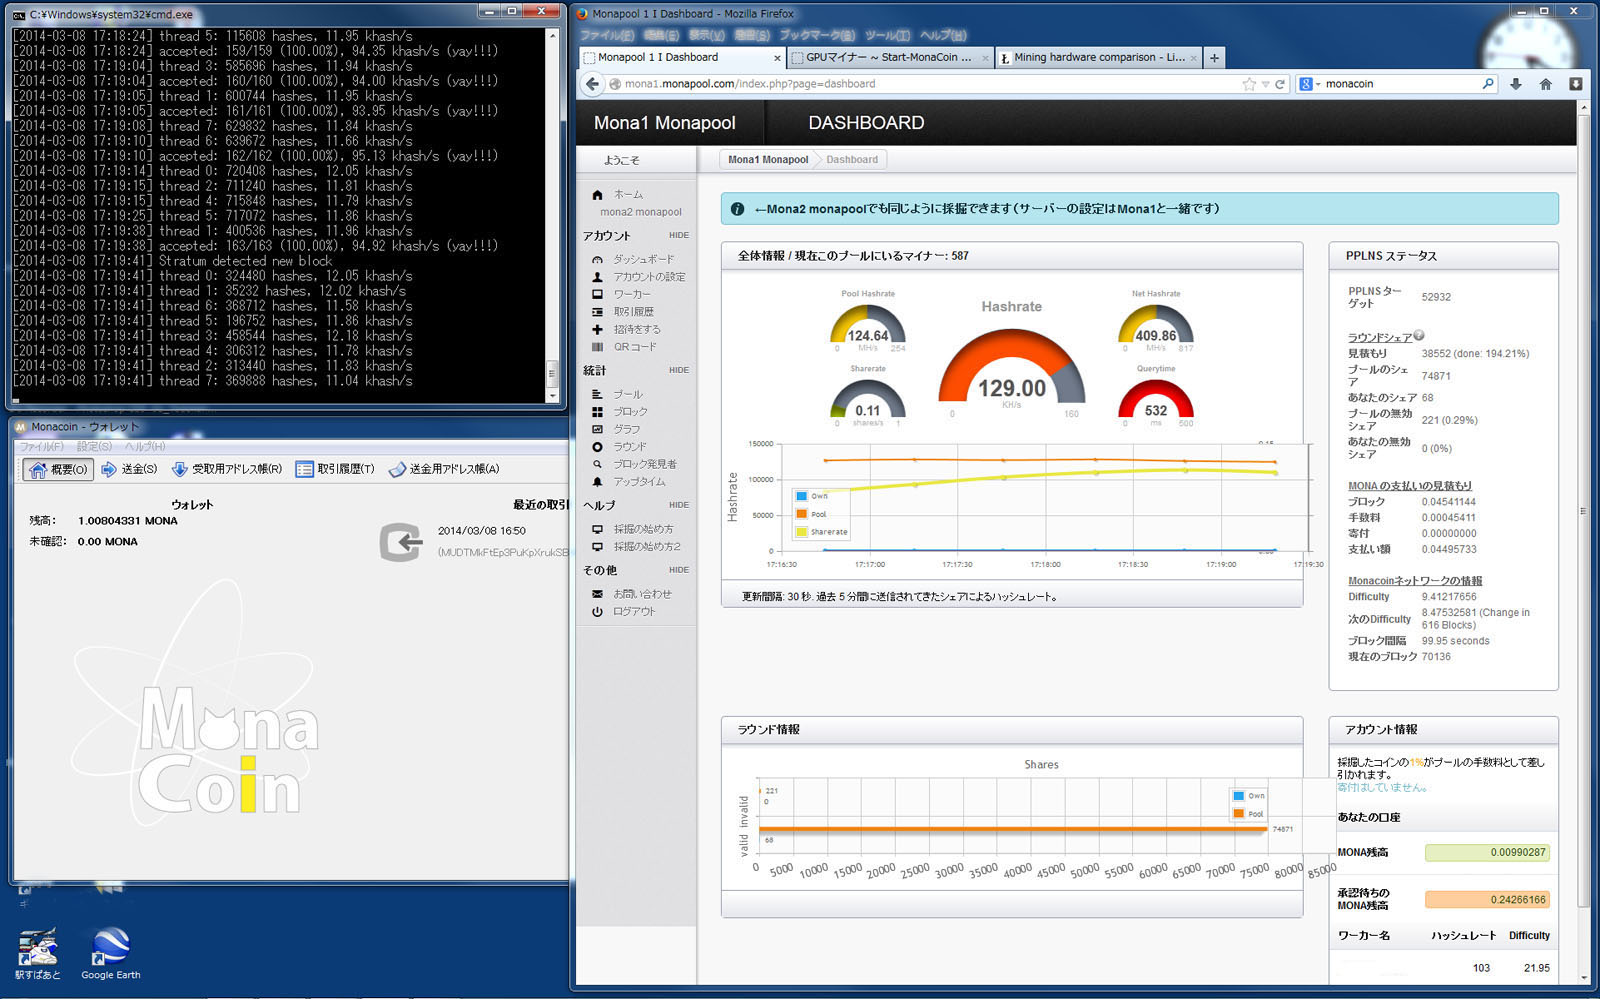
Task: Hide the その他 sidebar section
Action: click(679, 570)
